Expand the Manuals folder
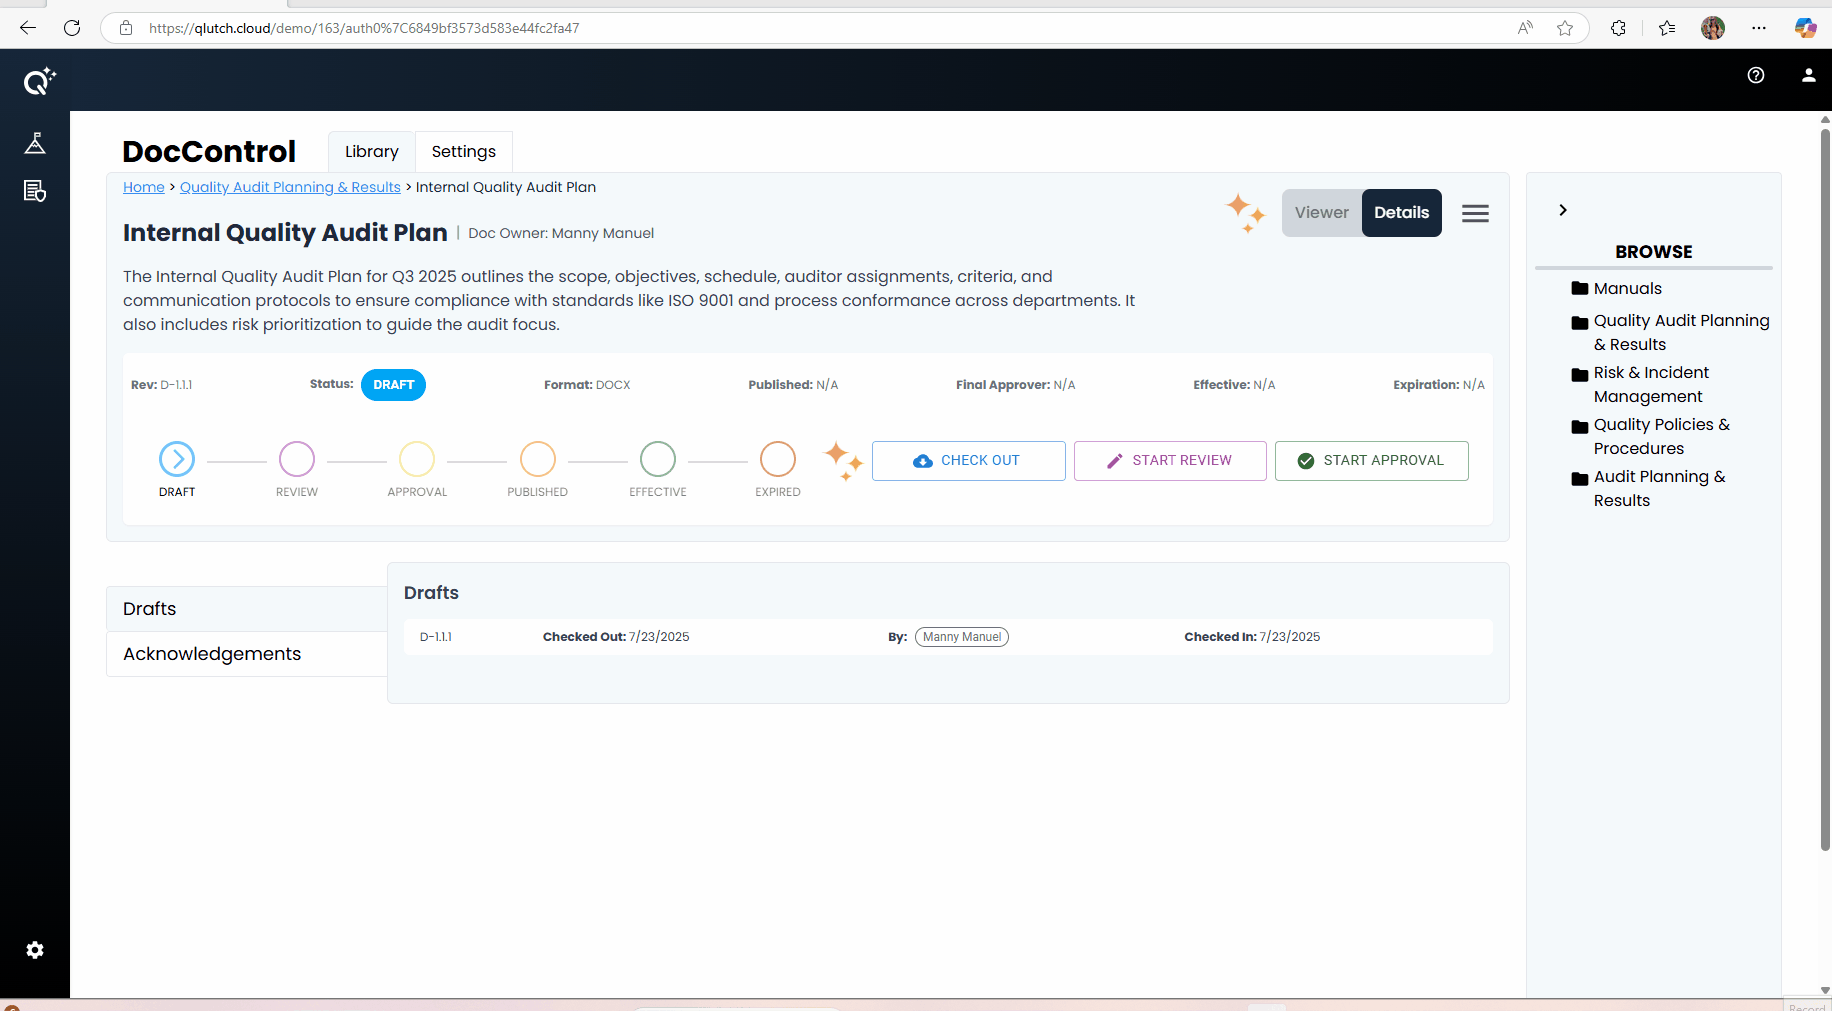Screen dimensions: 1832x1011 (x=1627, y=289)
